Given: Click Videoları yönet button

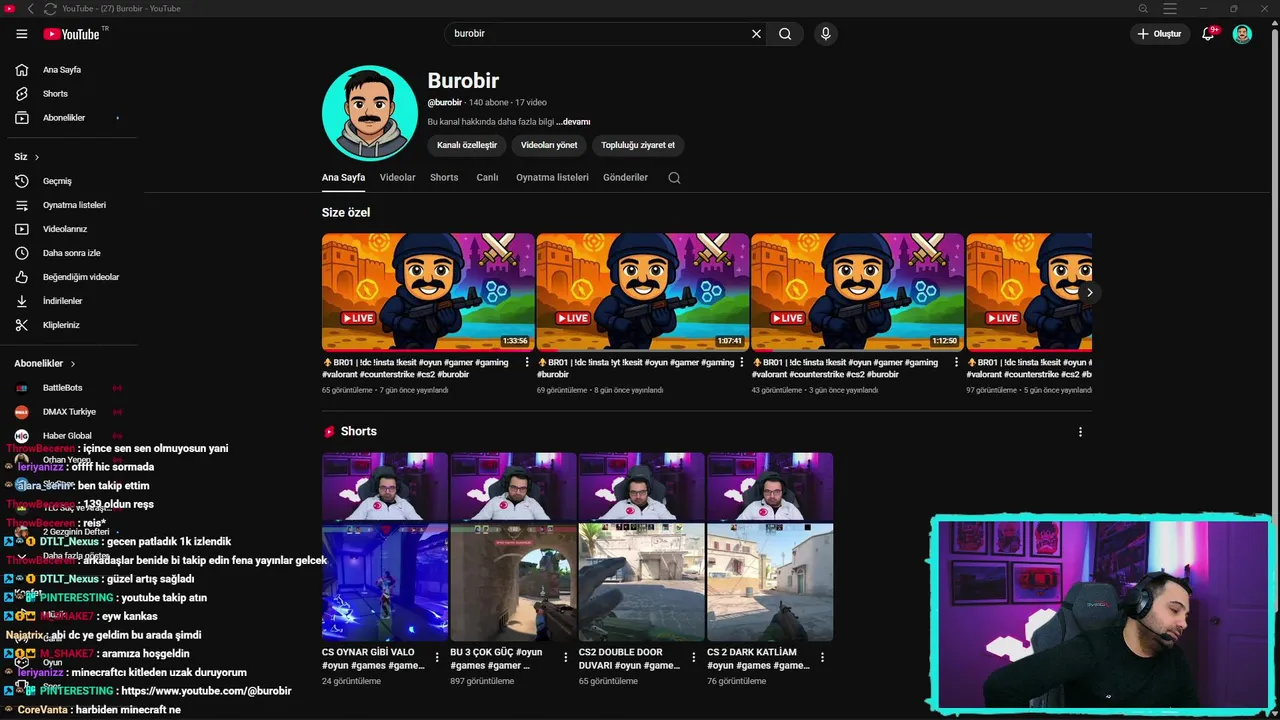Looking at the screenshot, I should [549, 145].
